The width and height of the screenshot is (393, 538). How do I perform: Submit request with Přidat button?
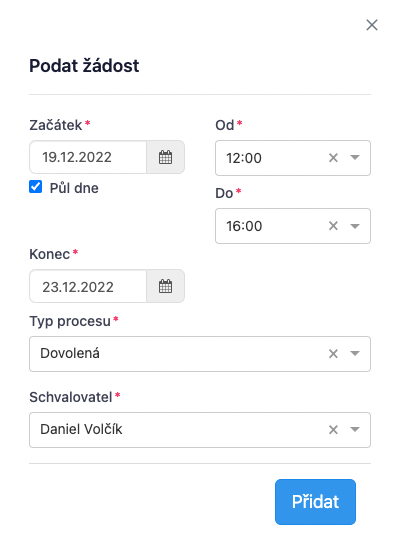[315, 502]
